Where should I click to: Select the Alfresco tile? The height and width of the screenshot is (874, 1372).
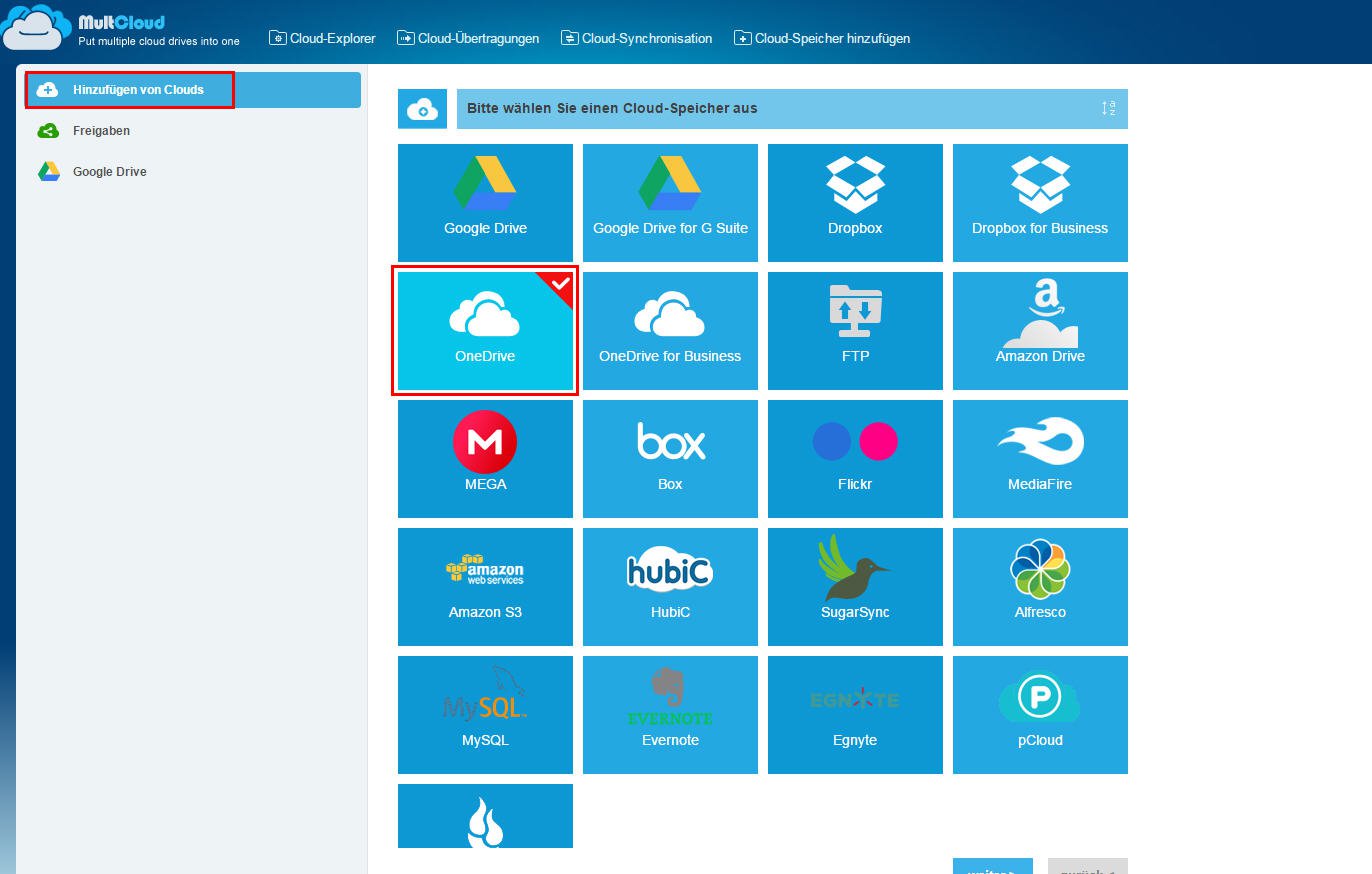click(x=1040, y=587)
